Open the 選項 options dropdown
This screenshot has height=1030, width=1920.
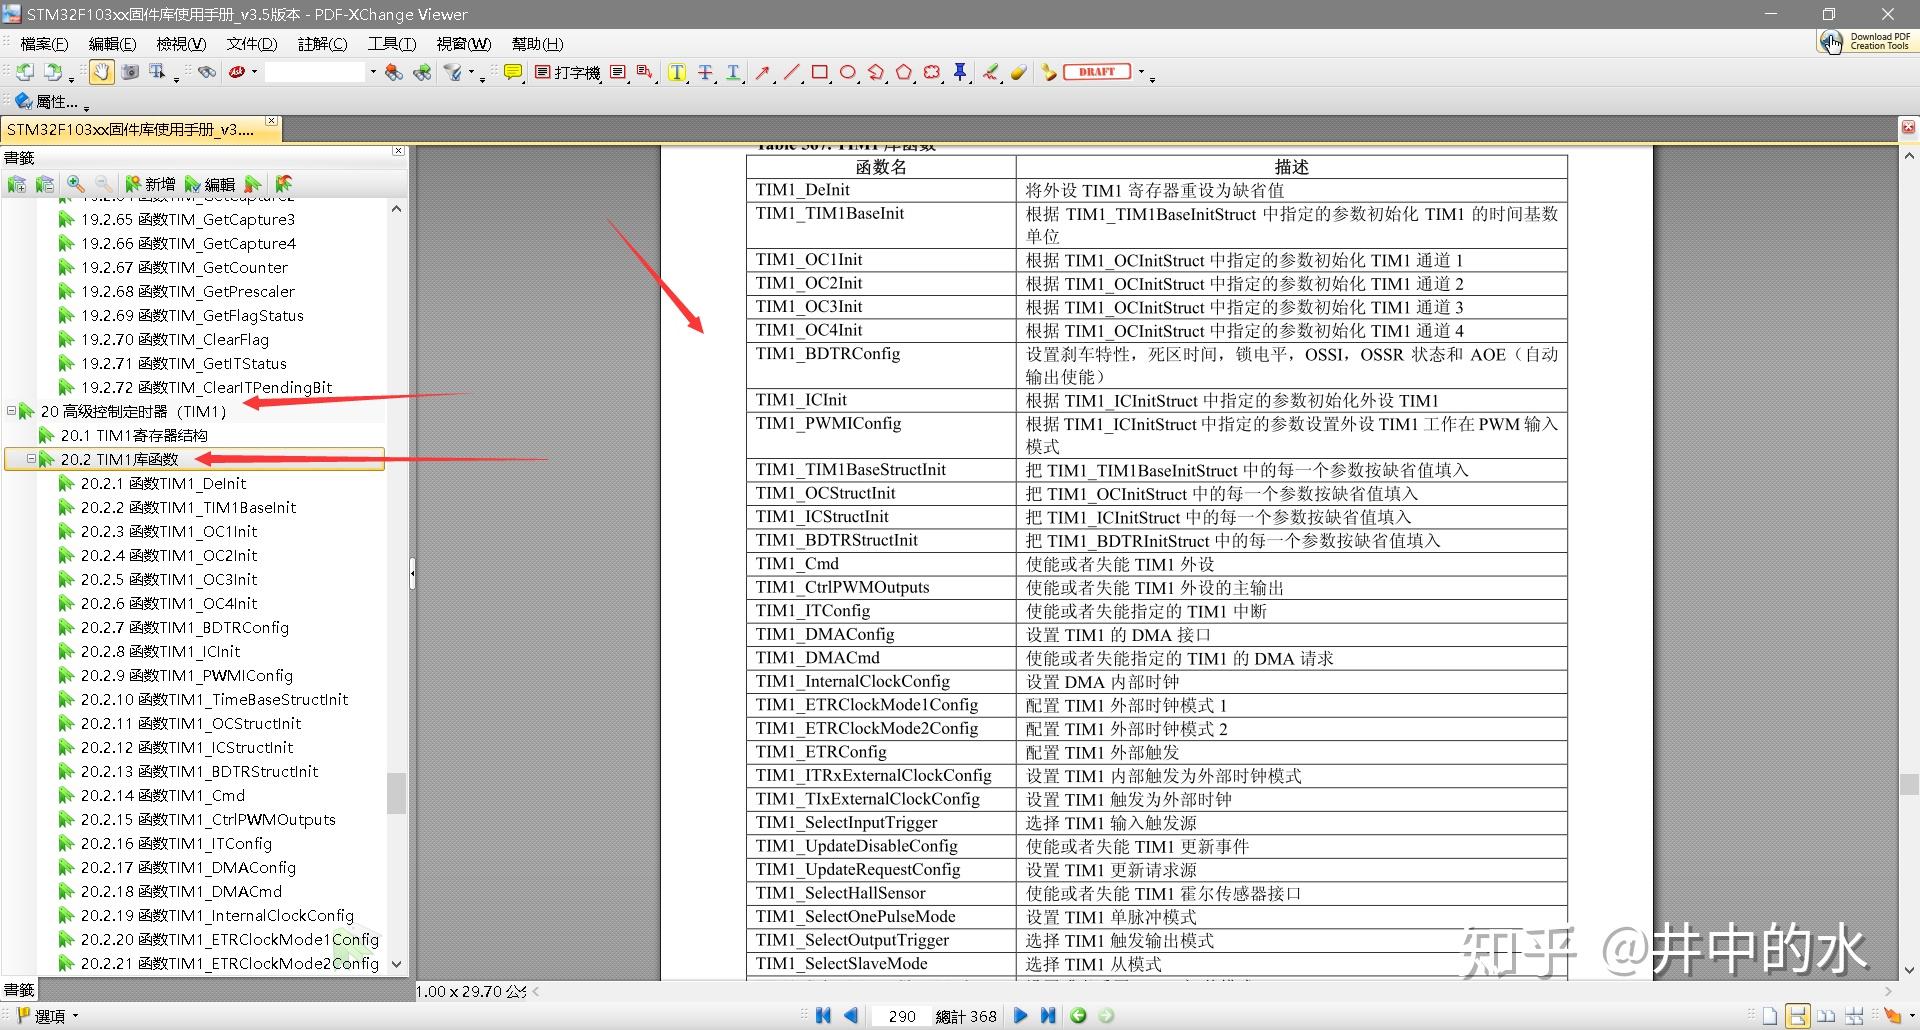click(x=48, y=1016)
